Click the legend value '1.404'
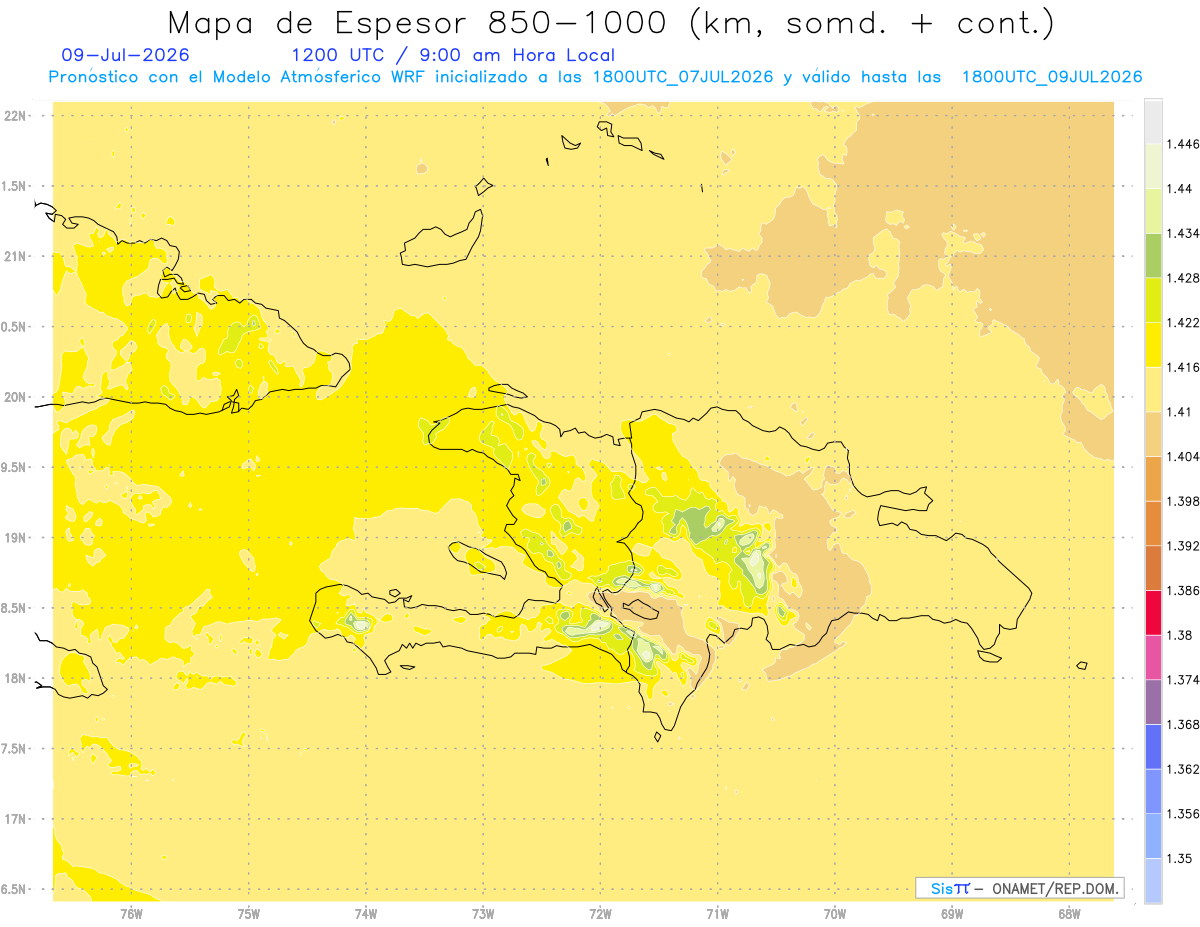1200x927 pixels. 1183,457
